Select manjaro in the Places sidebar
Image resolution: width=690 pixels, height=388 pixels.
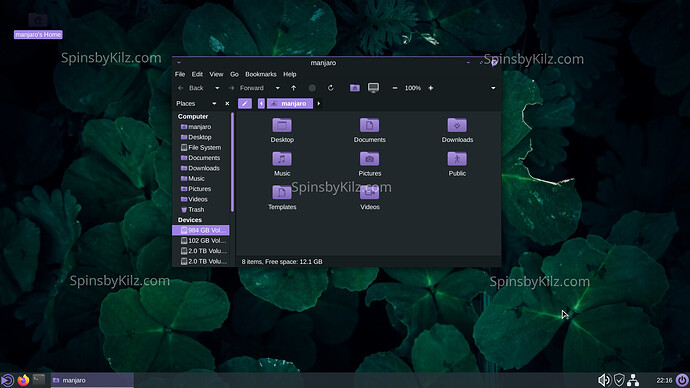pos(201,127)
